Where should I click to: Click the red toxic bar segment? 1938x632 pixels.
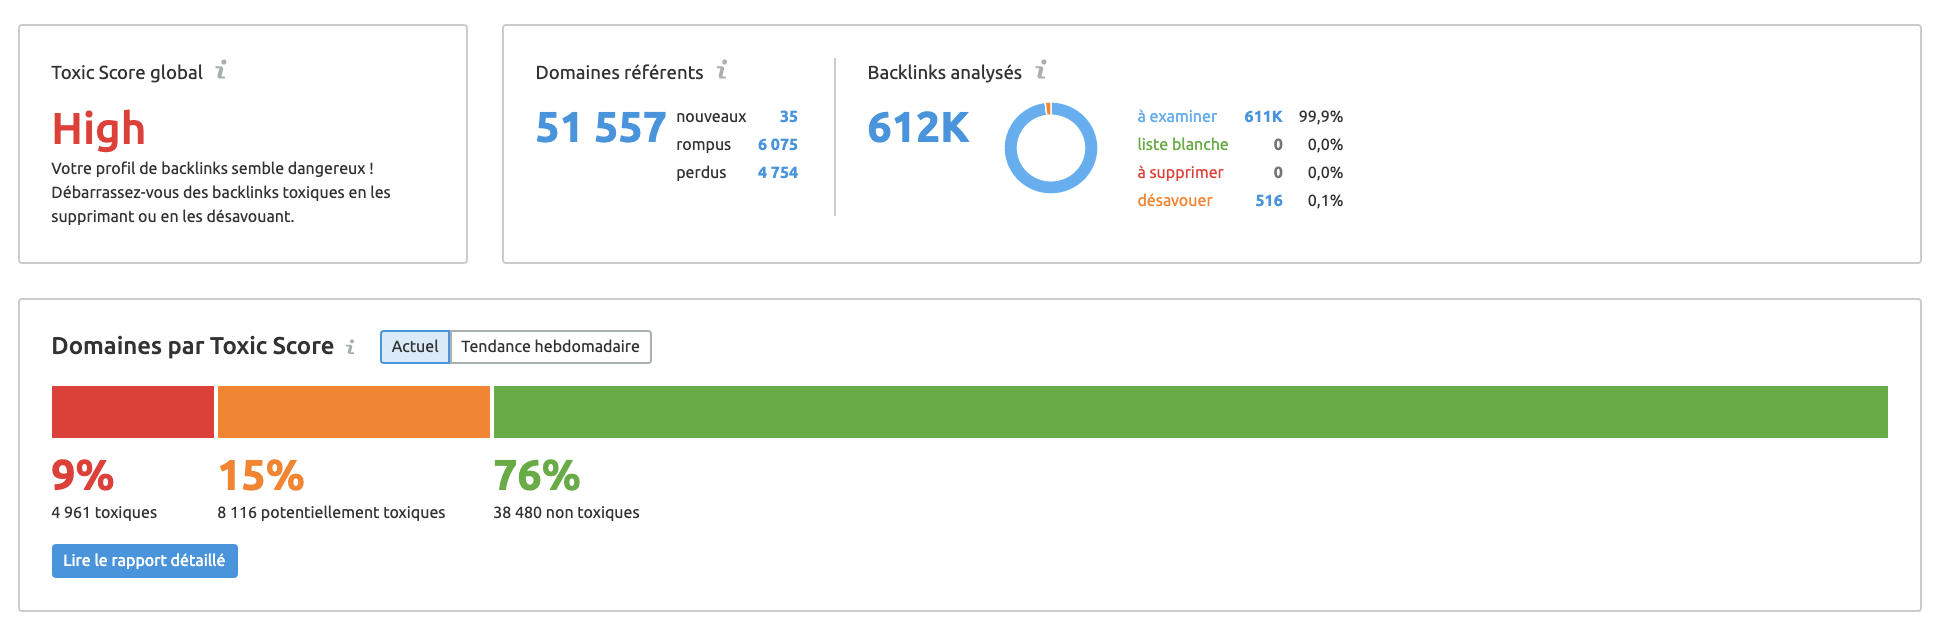[x=133, y=412]
